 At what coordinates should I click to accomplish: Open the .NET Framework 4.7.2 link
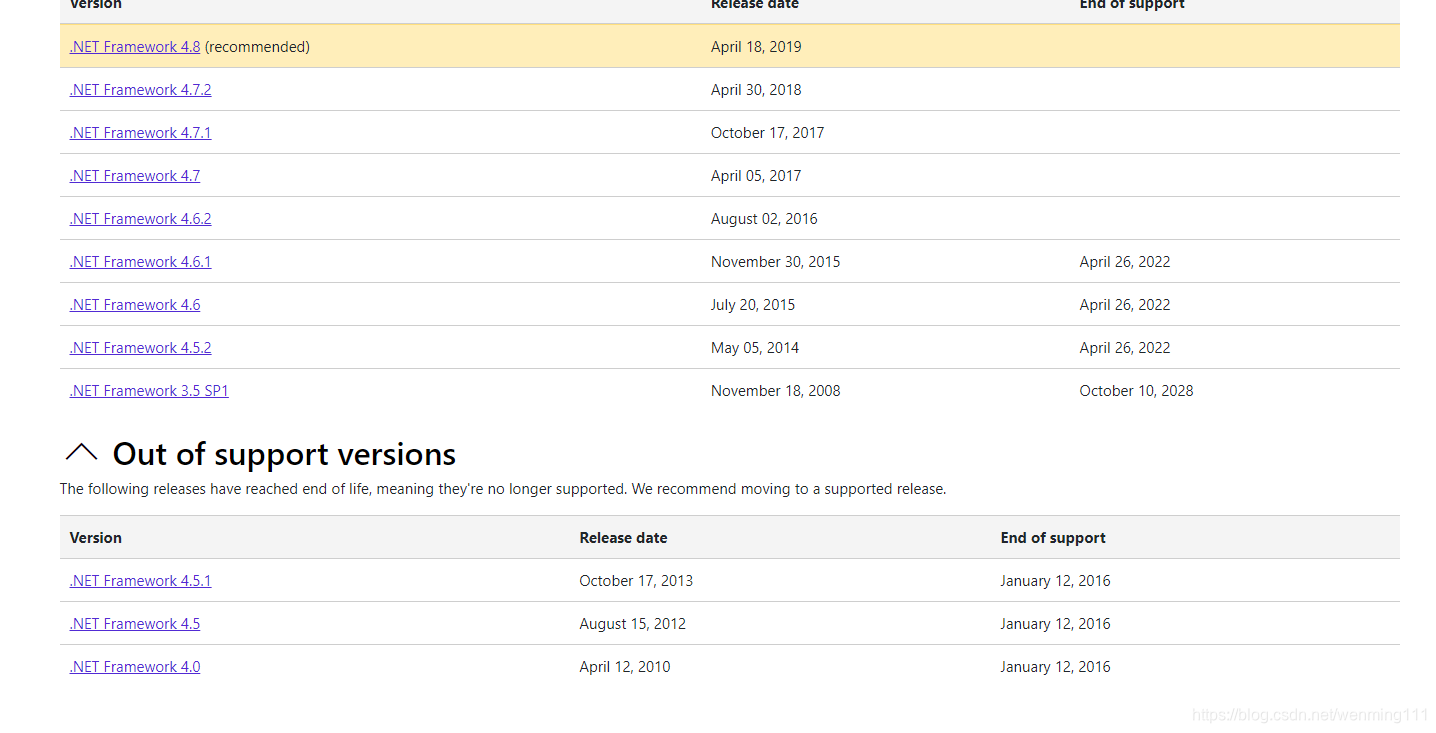pos(141,90)
